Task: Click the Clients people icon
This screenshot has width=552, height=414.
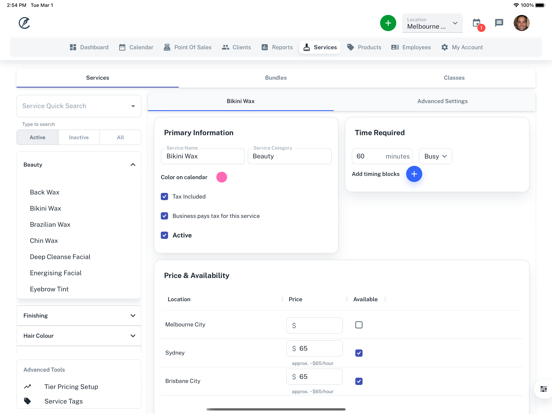Action: [x=225, y=47]
